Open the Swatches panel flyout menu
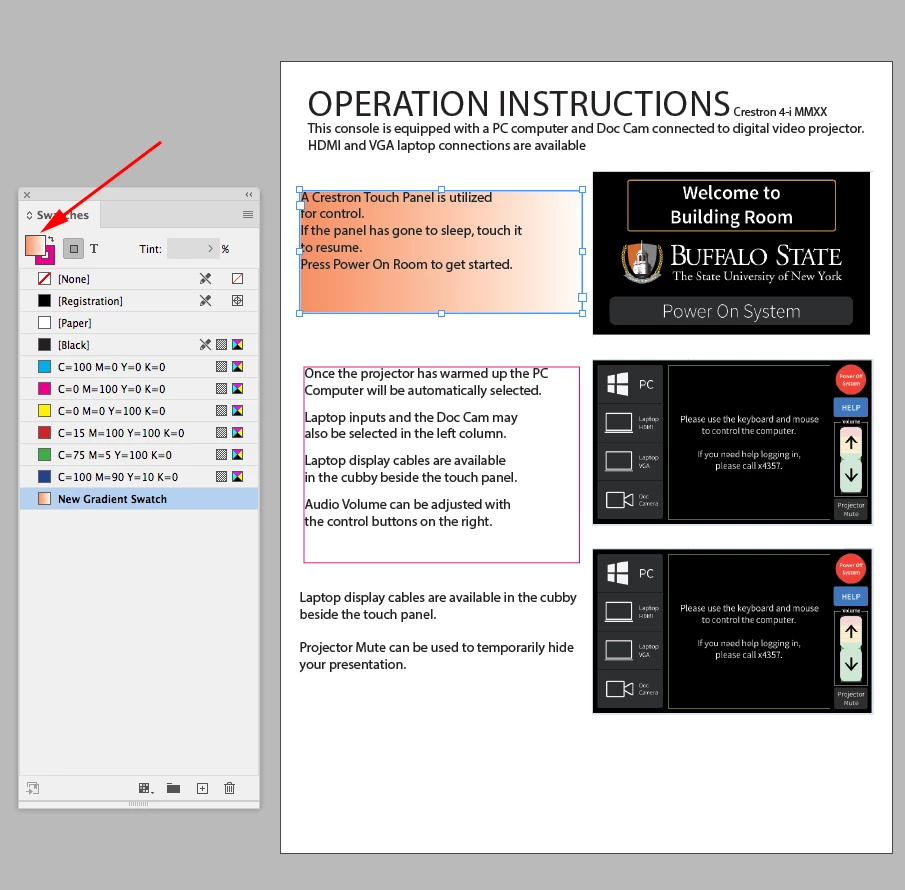 [248, 215]
